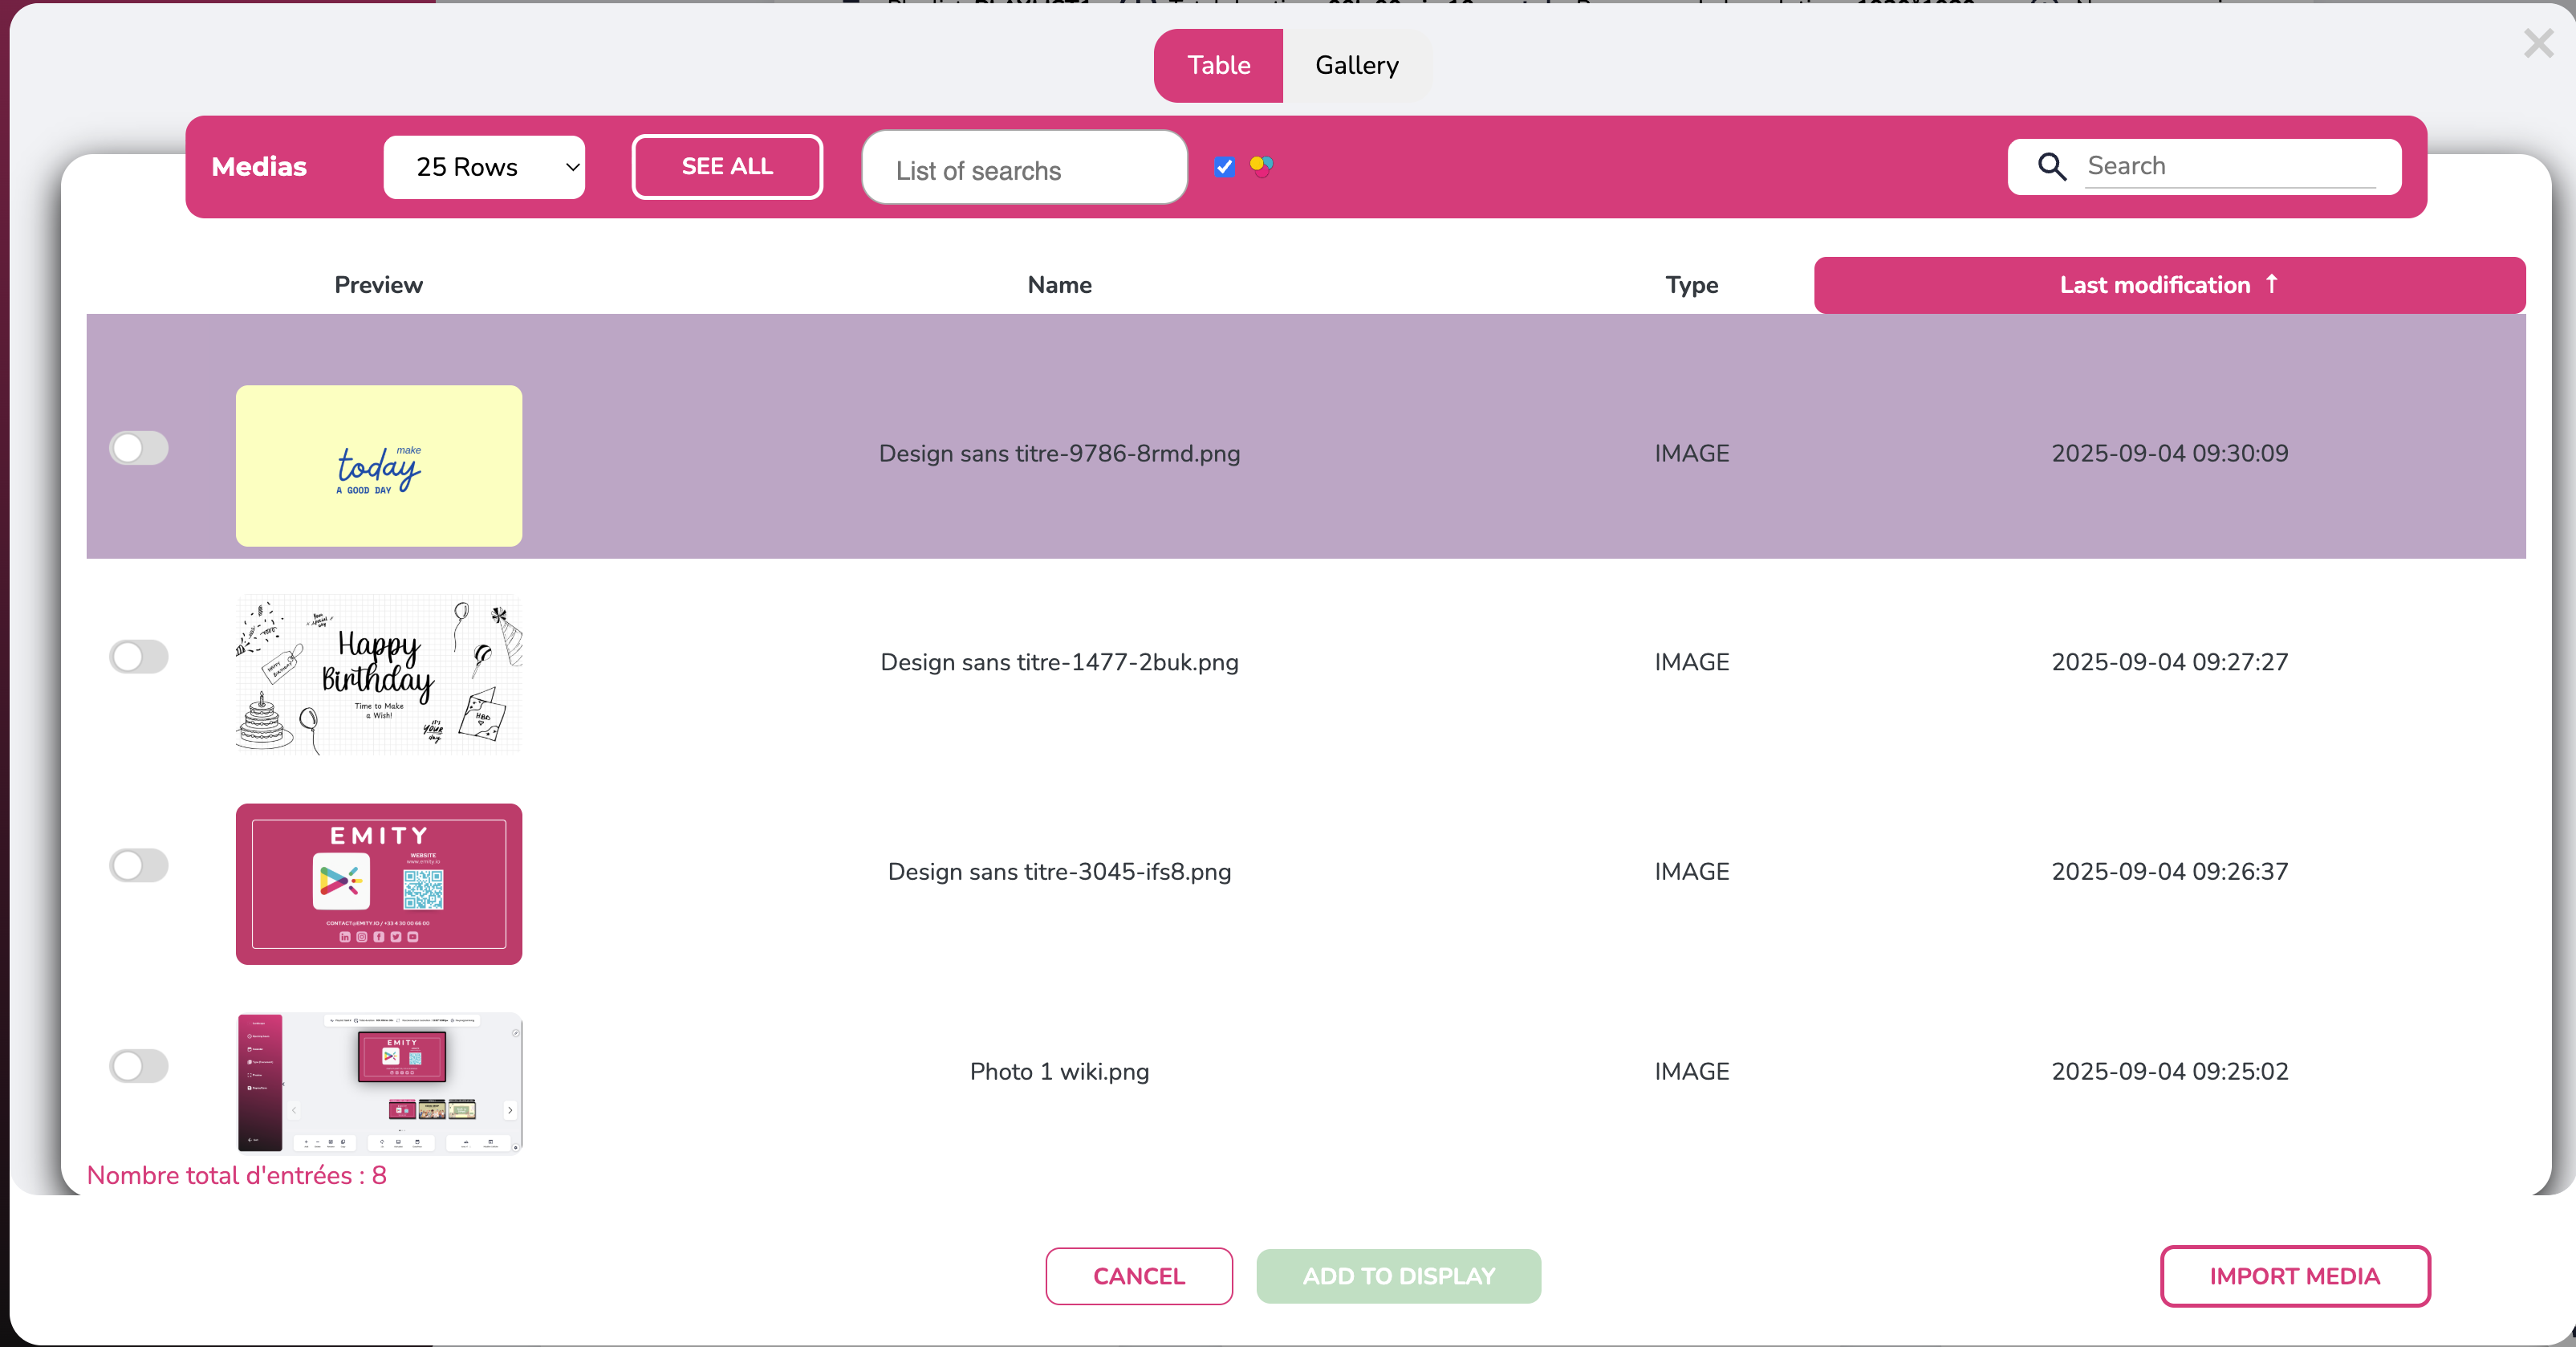The height and width of the screenshot is (1347, 2576).
Task: Sort by the Name column header
Action: pyautogui.click(x=1059, y=285)
